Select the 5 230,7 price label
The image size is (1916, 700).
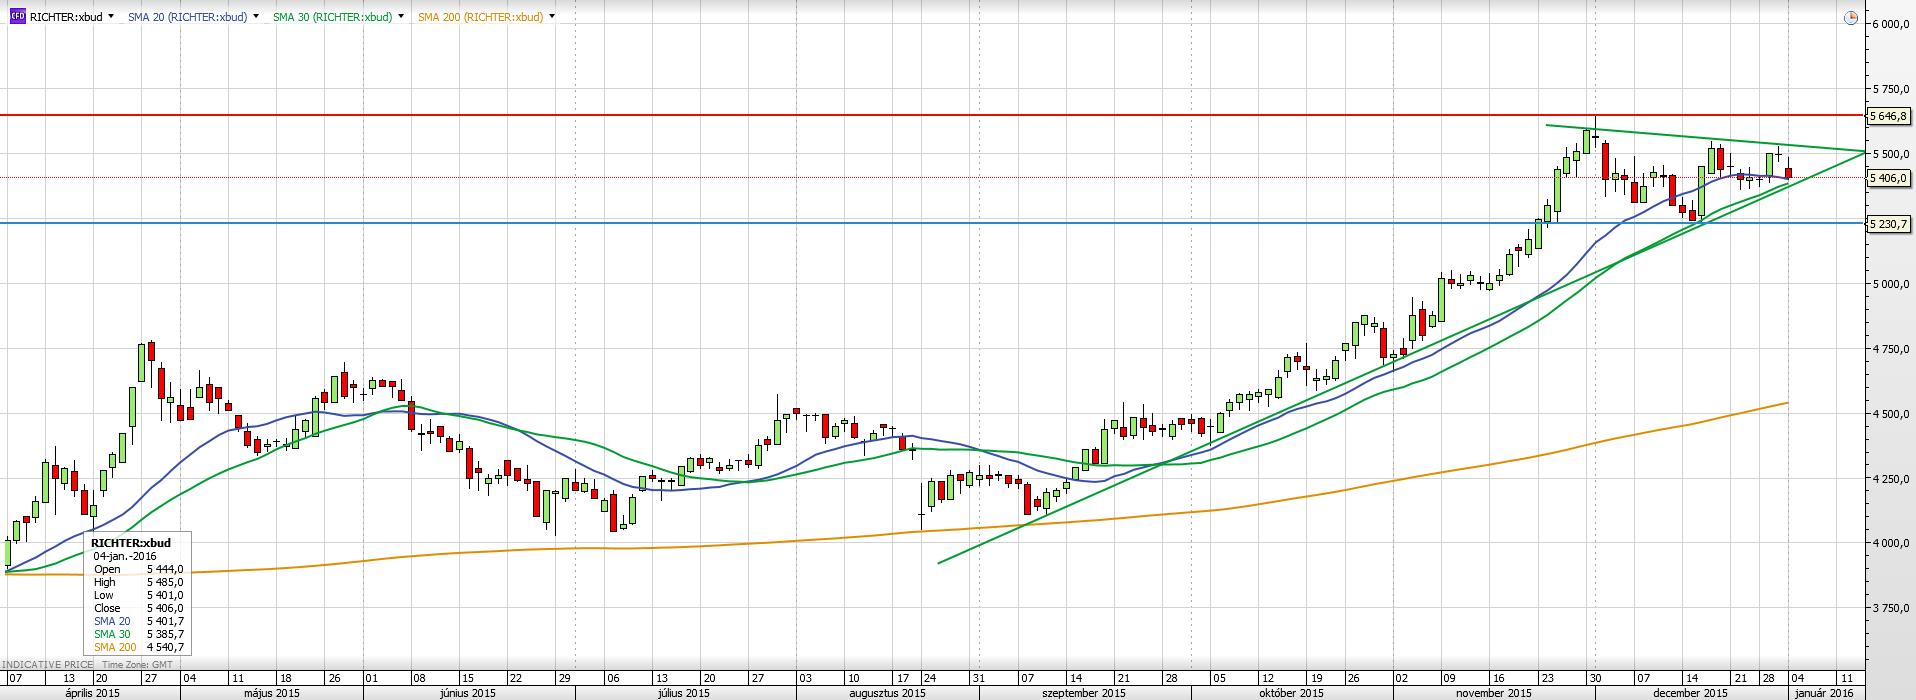1889,224
